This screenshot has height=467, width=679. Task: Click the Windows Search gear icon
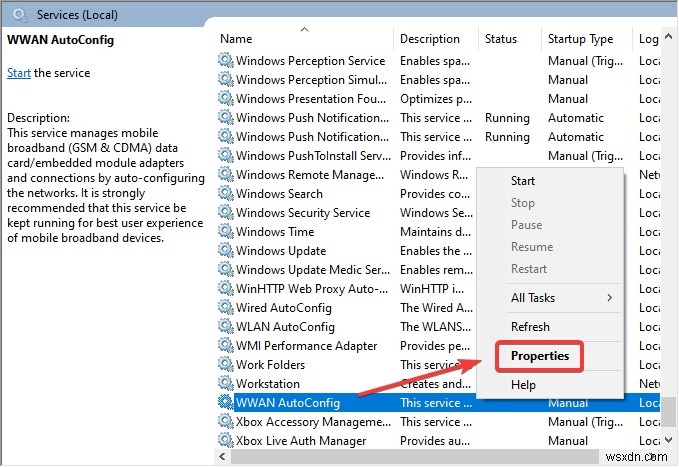click(226, 193)
